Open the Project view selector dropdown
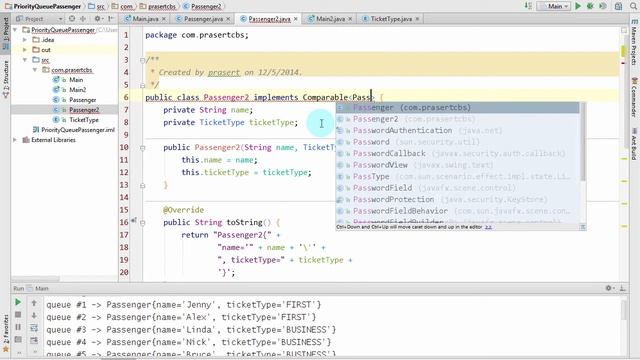 click(x=39, y=19)
